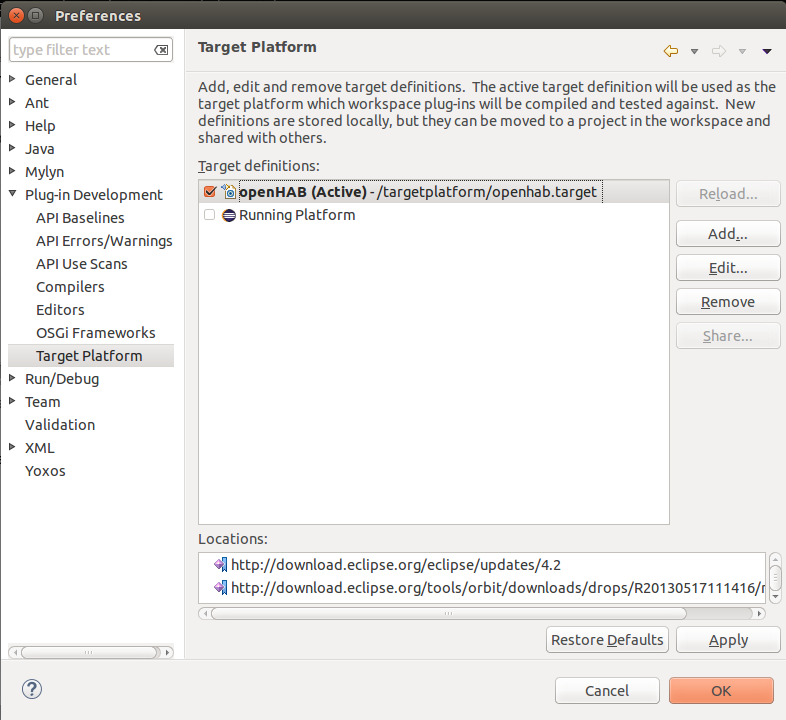Open the OSGi Frameworks preference page

(x=95, y=333)
